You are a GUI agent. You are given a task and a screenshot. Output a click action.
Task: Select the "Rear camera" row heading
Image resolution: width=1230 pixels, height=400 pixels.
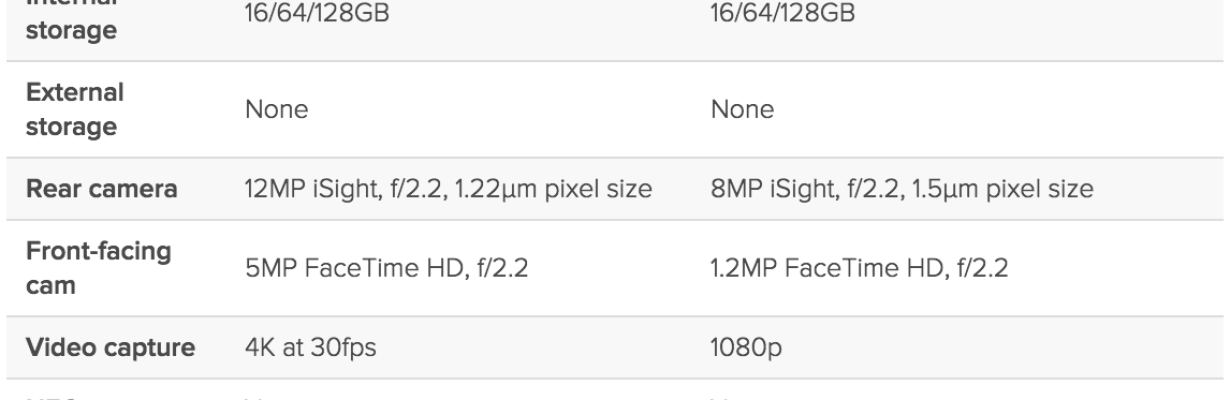pos(101,188)
